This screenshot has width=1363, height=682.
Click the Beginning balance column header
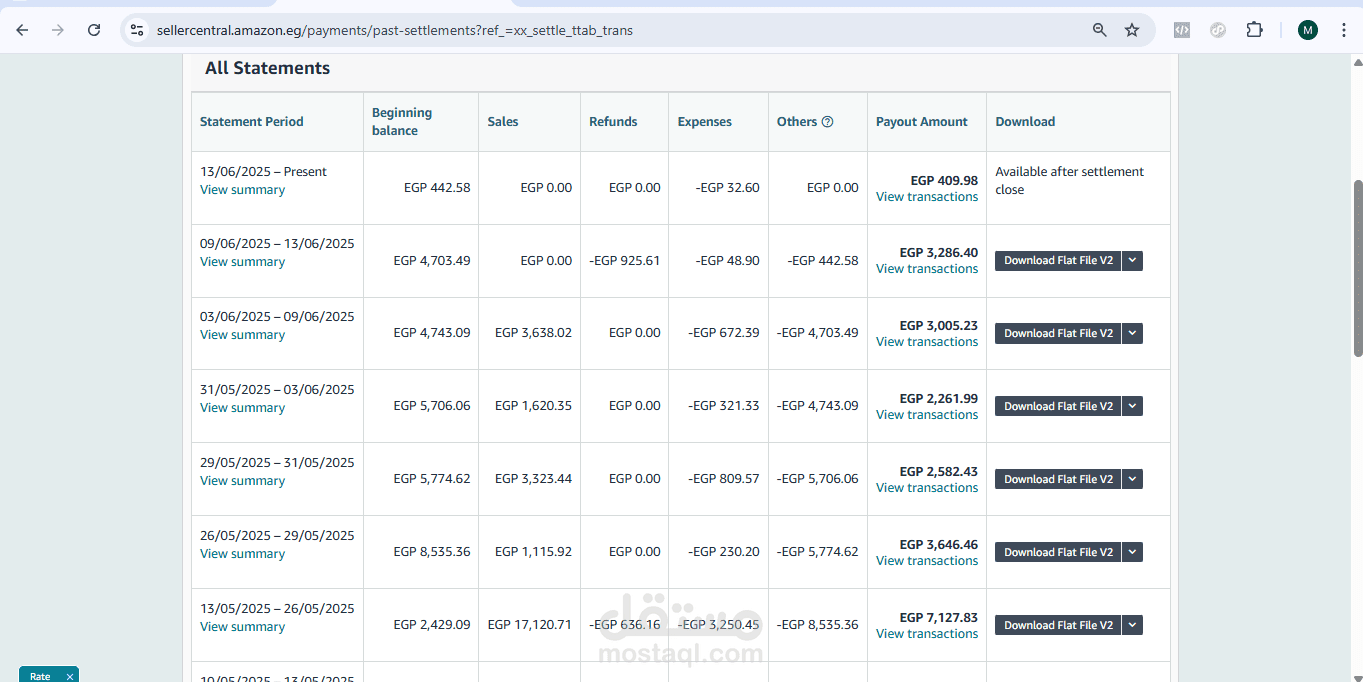[x=402, y=122]
